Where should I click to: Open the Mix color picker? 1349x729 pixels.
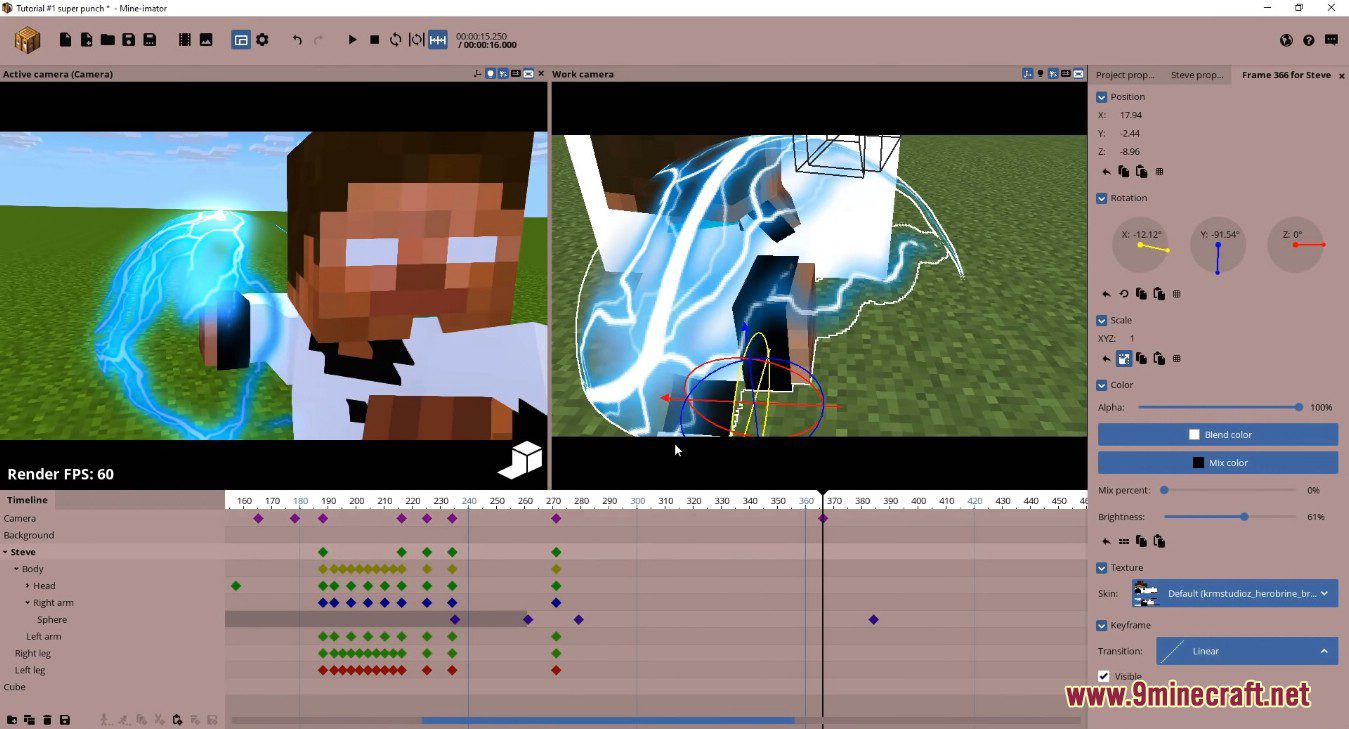[1218, 463]
